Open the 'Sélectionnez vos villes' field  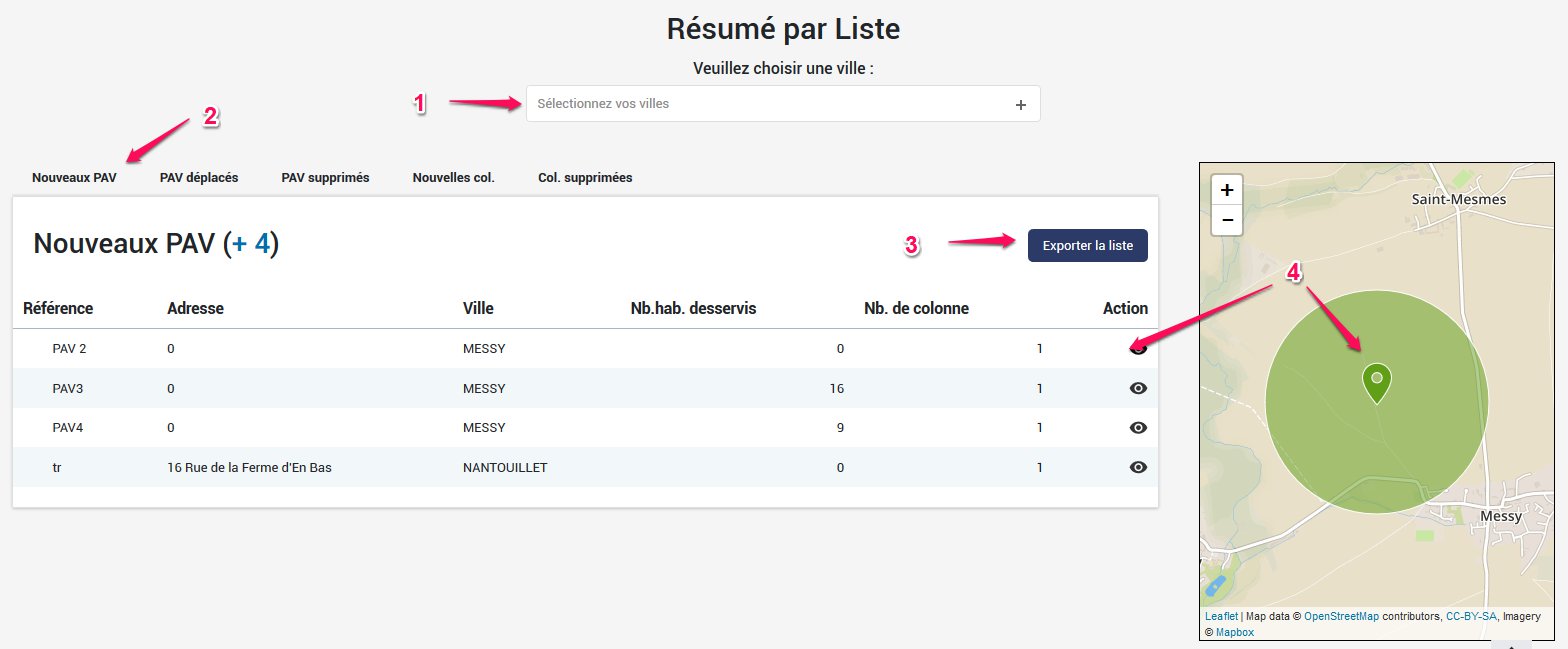pos(760,104)
